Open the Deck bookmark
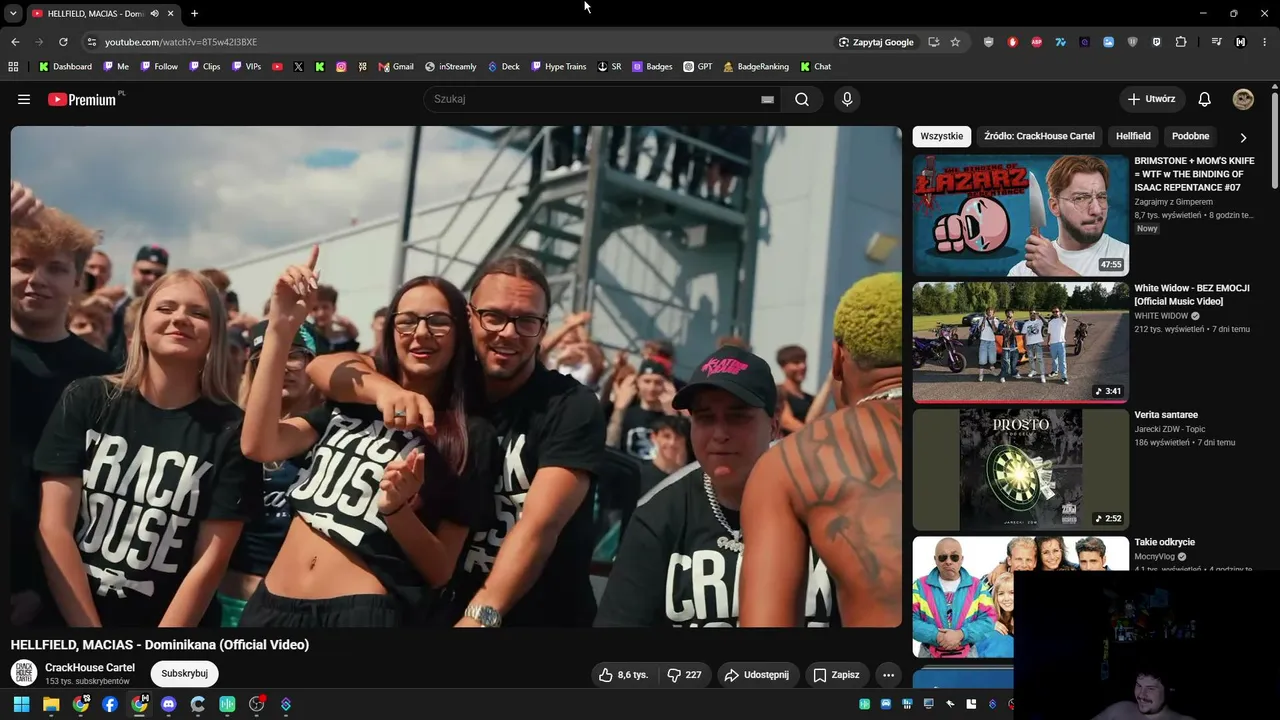 [503, 67]
